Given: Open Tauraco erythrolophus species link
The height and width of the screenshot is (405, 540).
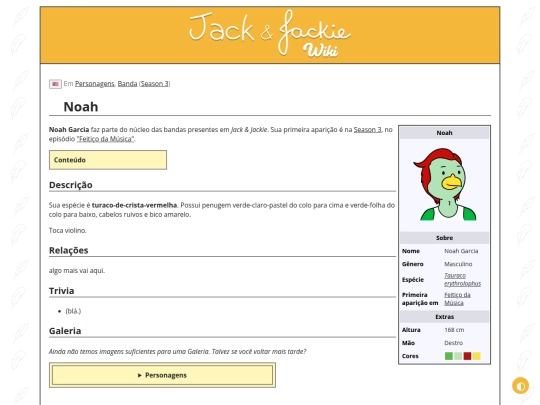Looking at the screenshot, I should 462,280.
